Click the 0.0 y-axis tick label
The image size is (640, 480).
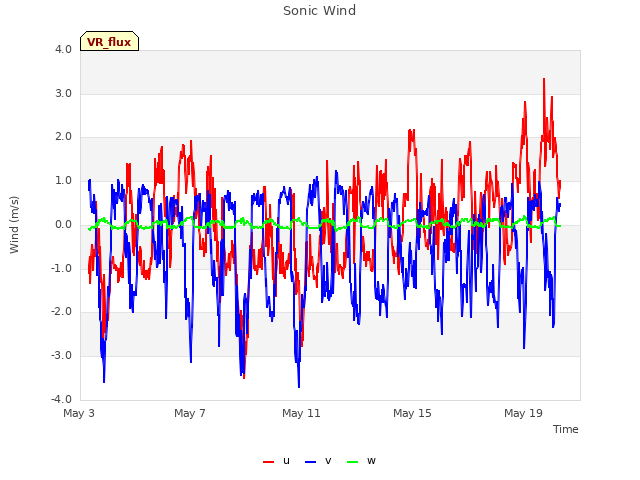click(63, 224)
